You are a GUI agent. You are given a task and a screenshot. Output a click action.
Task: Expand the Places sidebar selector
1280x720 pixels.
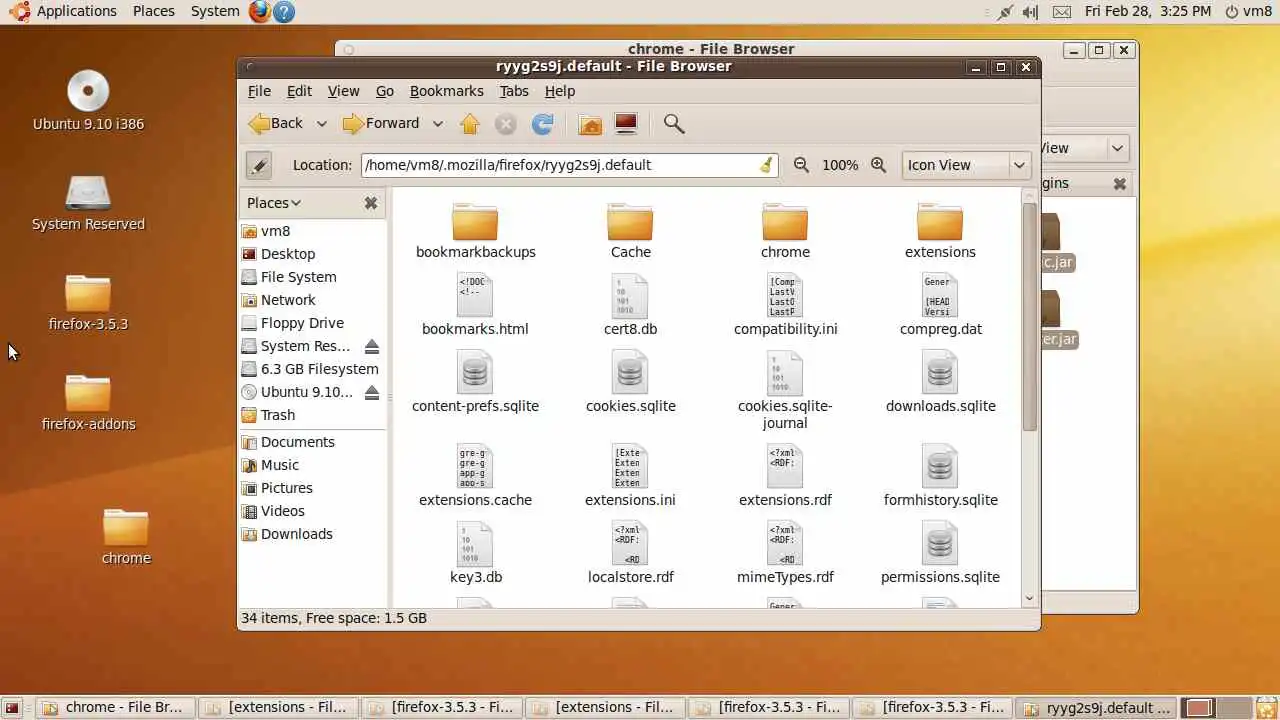(x=274, y=203)
